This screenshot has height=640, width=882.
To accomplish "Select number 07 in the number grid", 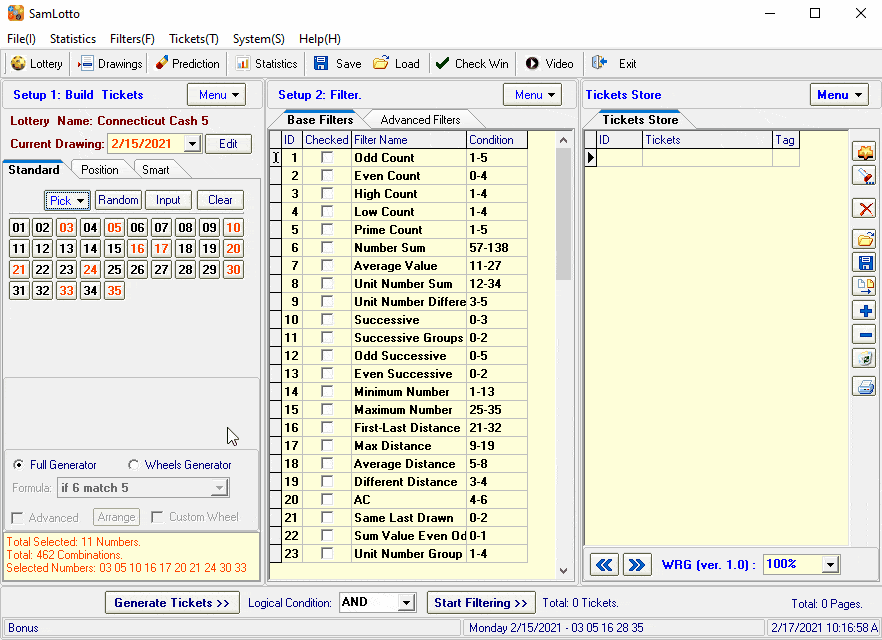I will [x=161, y=227].
